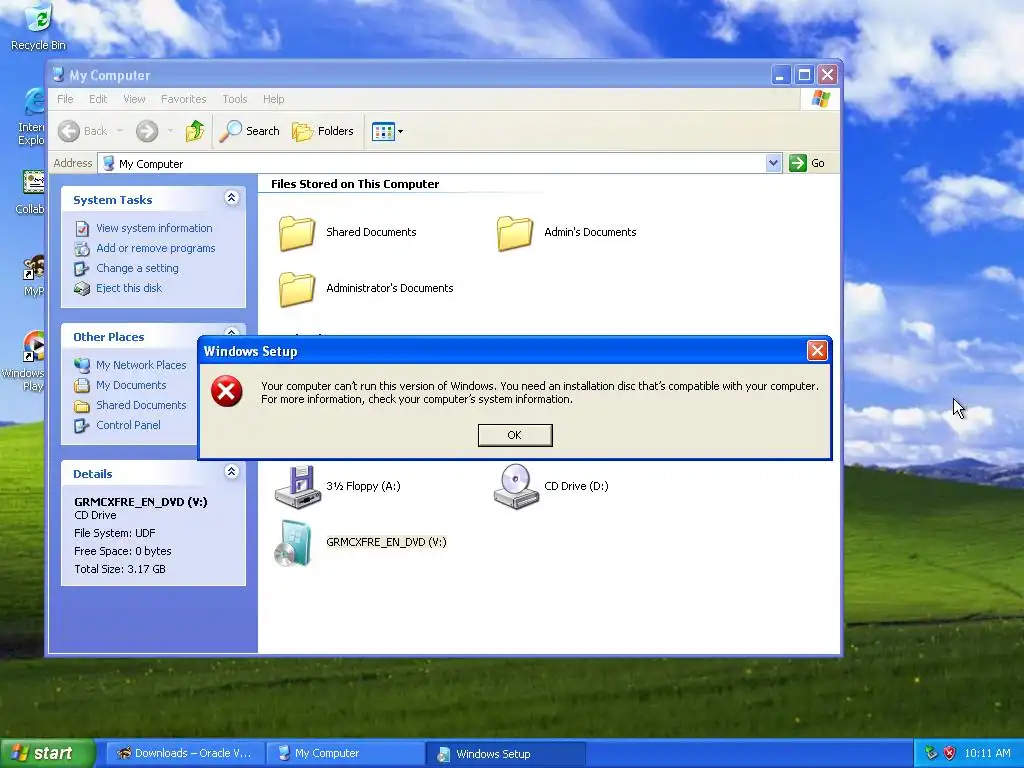Image resolution: width=1024 pixels, height=768 pixels.
Task: Click the My Network Places icon
Action: 82,366
